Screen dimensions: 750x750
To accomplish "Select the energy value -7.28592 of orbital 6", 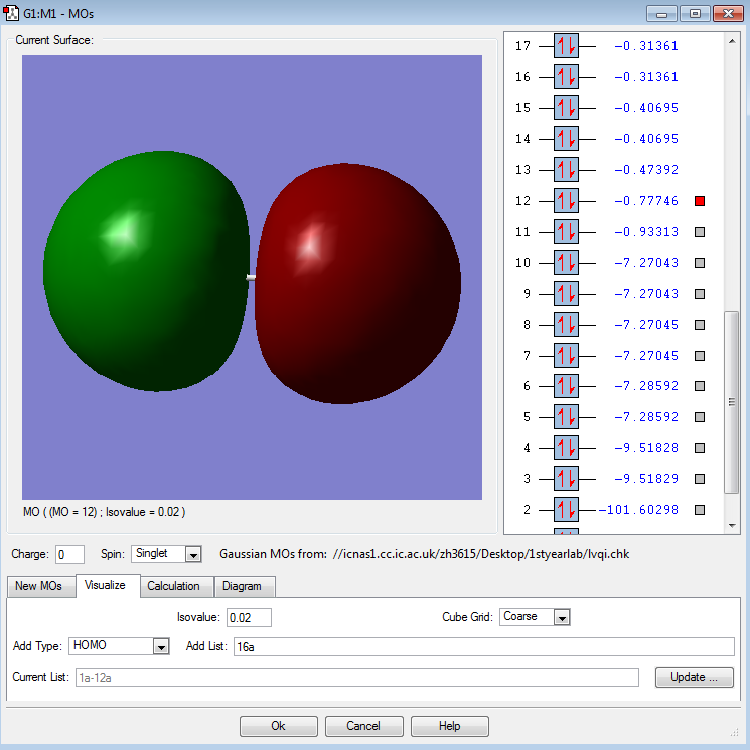I will (x=646, y=386).
